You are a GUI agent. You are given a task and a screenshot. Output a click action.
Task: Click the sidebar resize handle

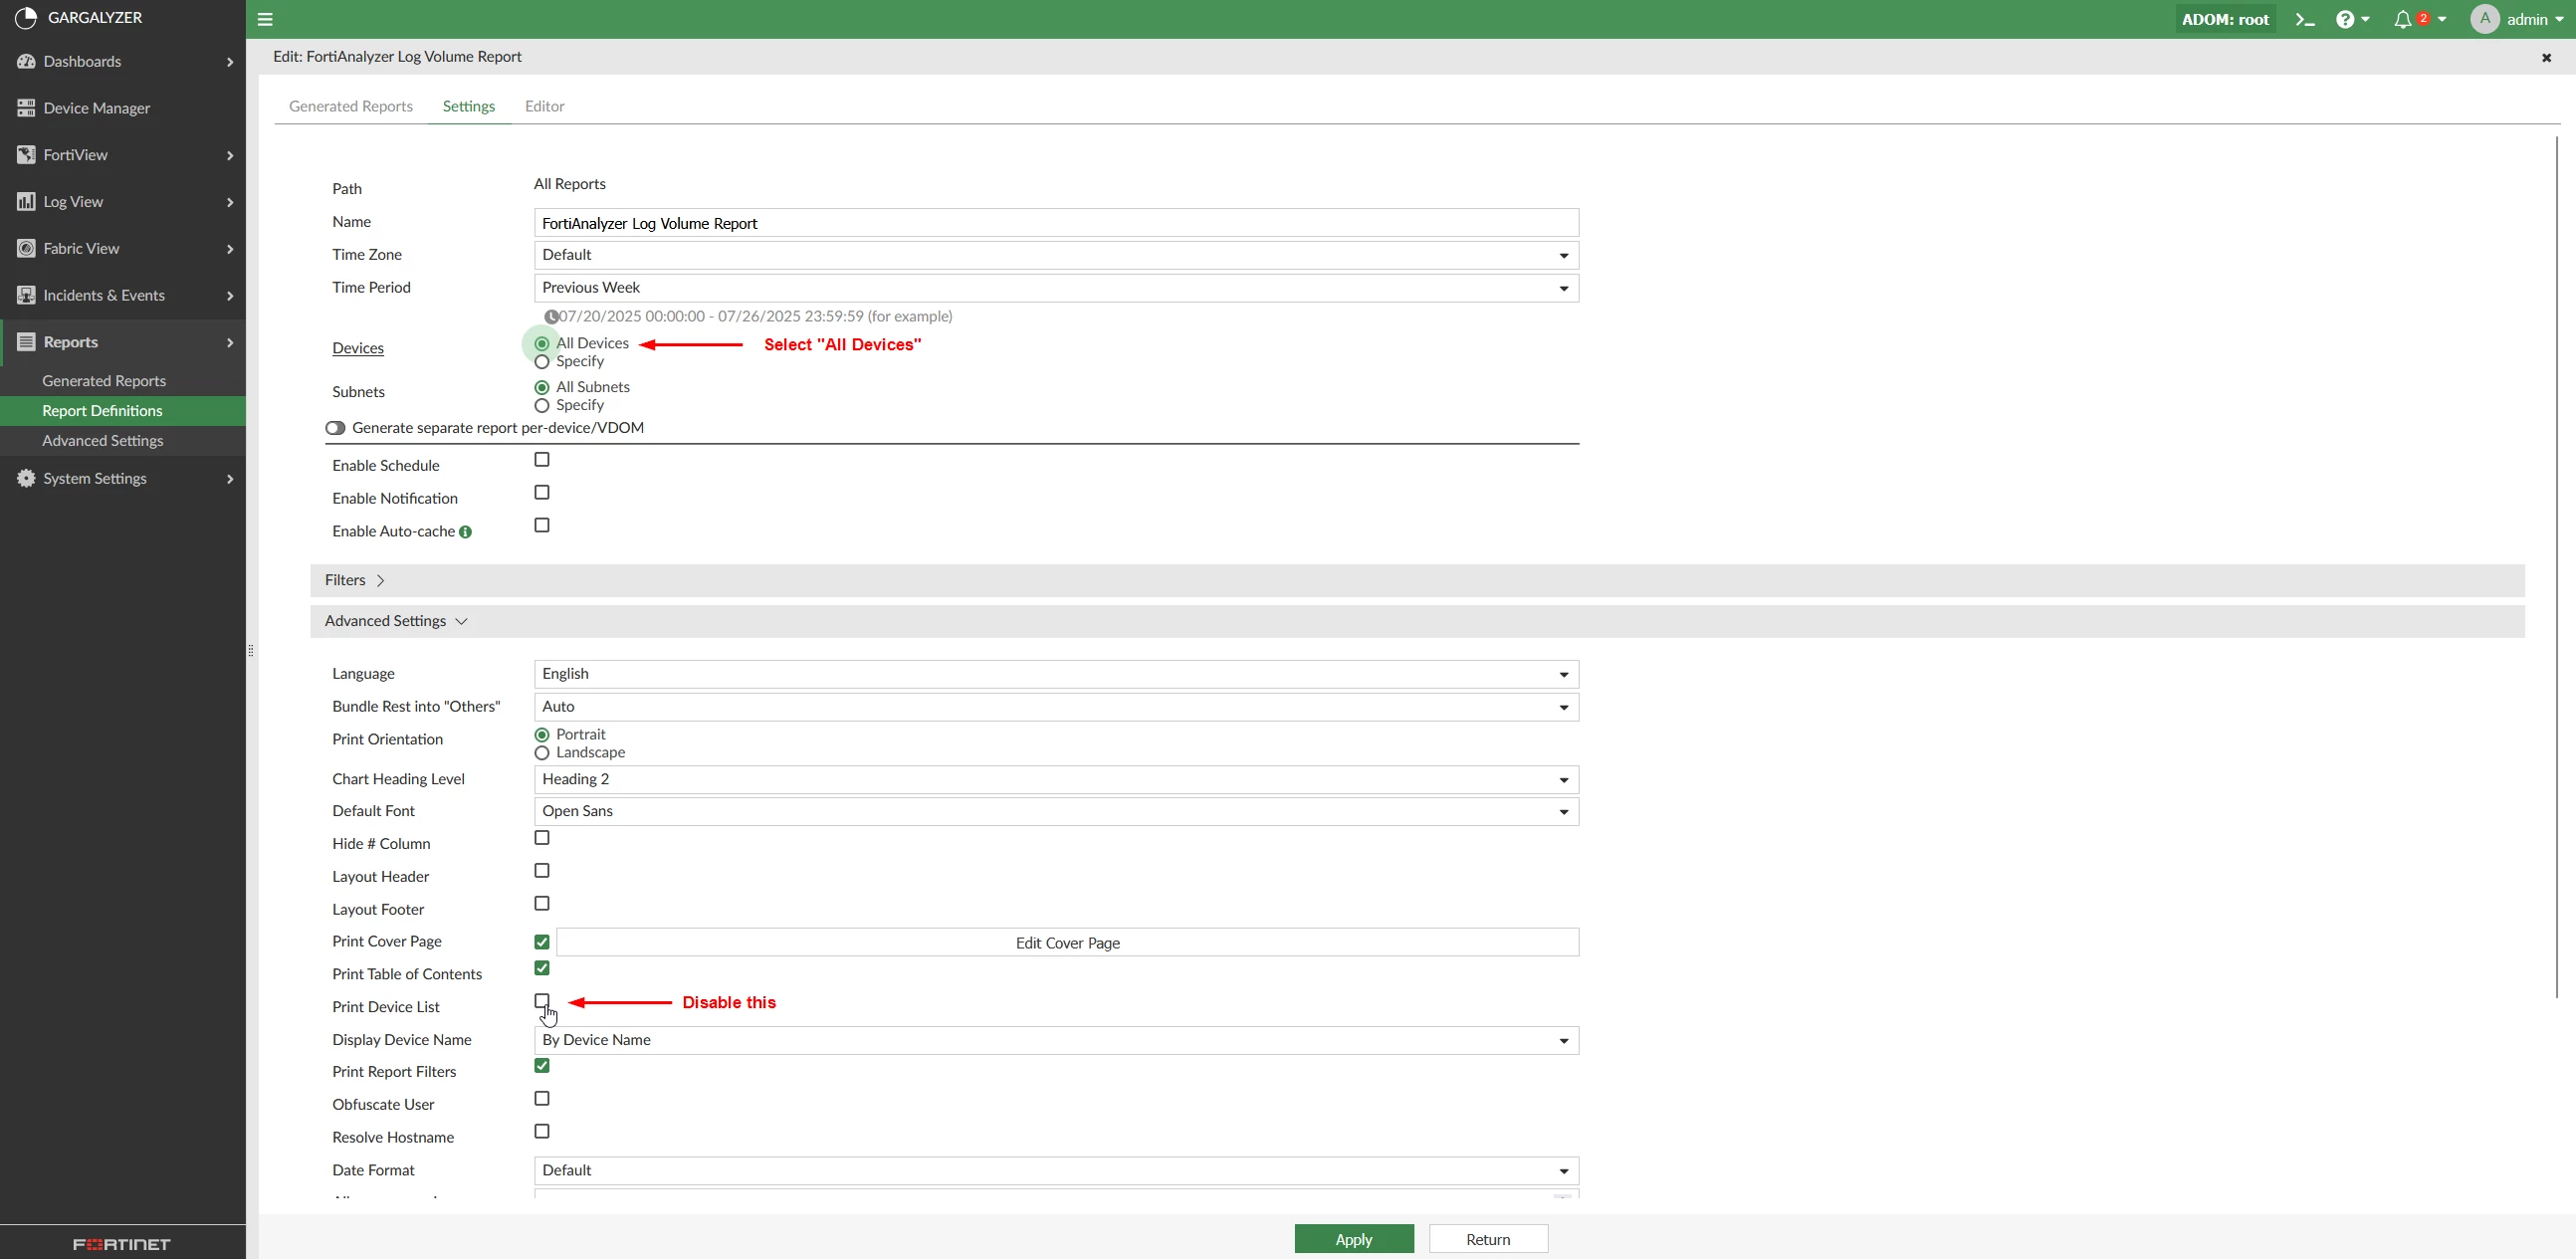(251, 651)
